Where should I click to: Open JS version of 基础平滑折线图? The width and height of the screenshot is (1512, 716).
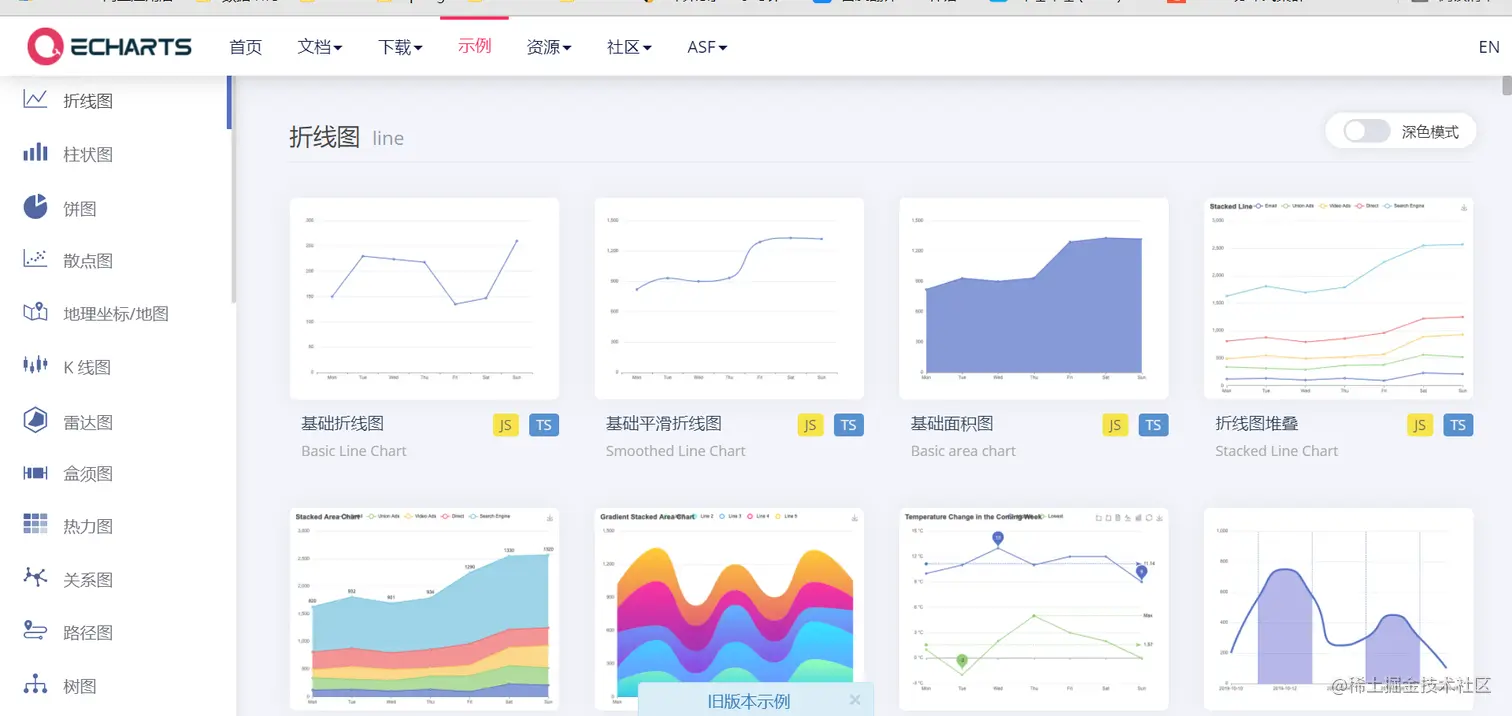tap(810, 425)
